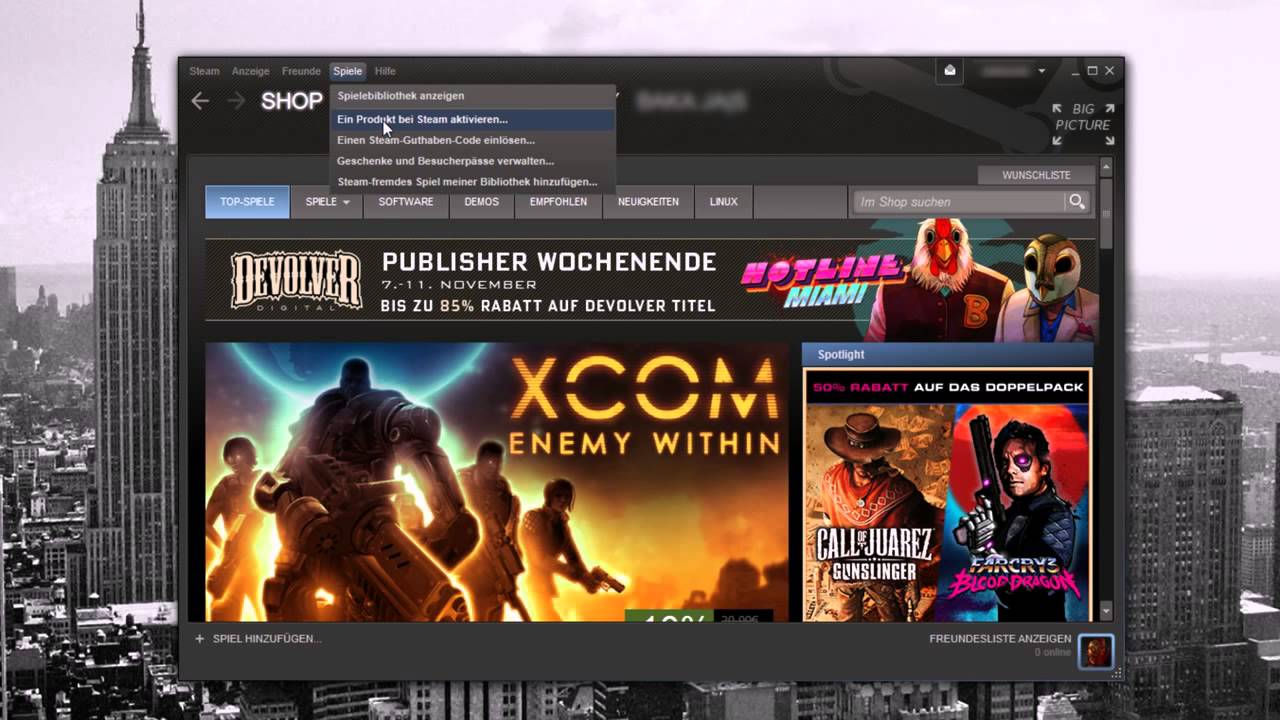Click FREUNDESLISTE ANZEIGEN

[x=1000, y=638]
